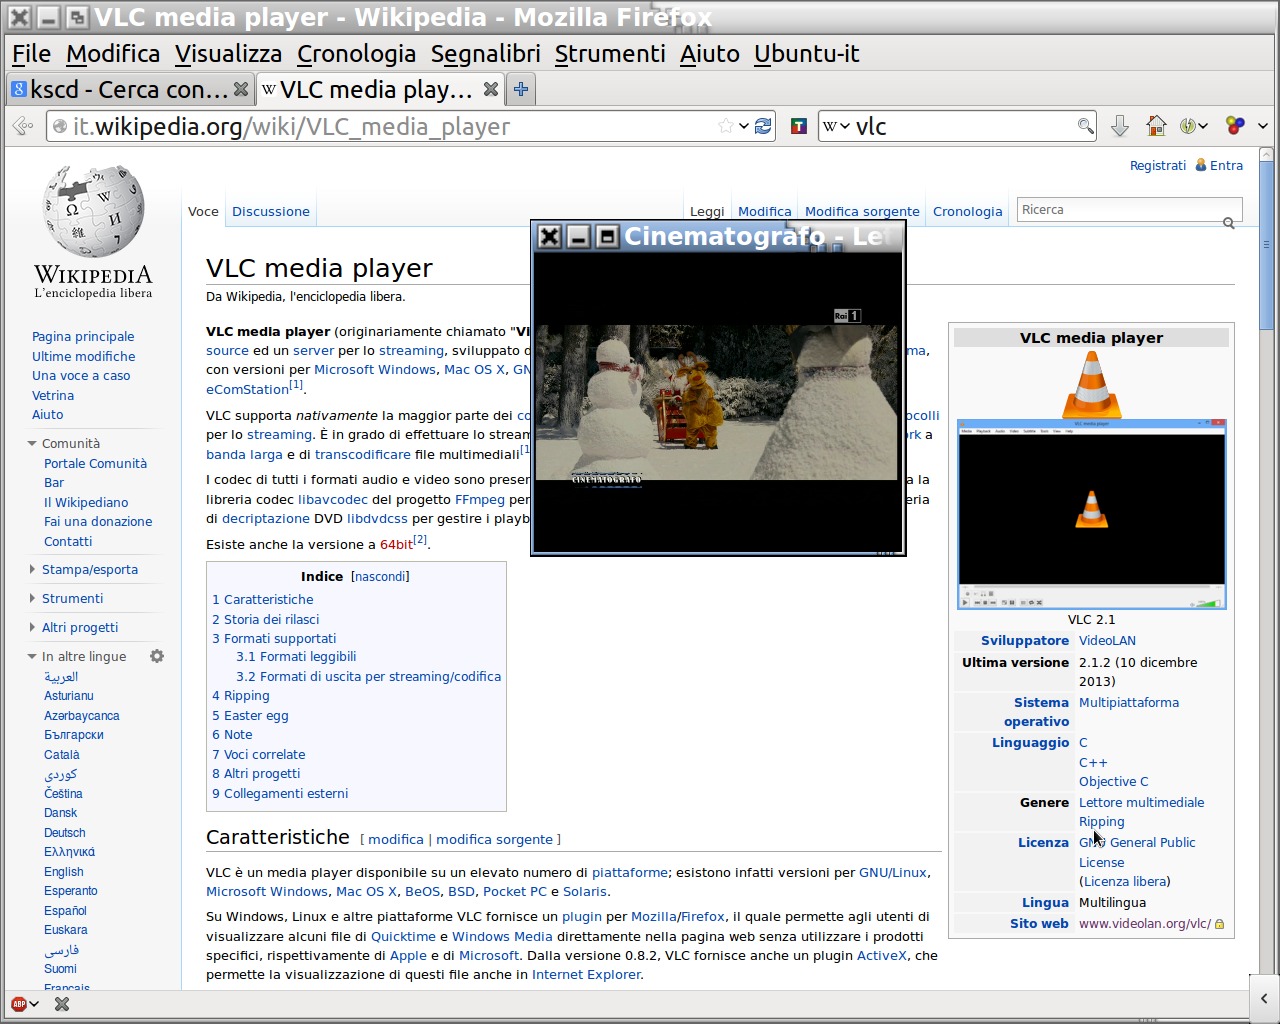Hide the Indice with nascondi toggle

[x=380, y=577]
